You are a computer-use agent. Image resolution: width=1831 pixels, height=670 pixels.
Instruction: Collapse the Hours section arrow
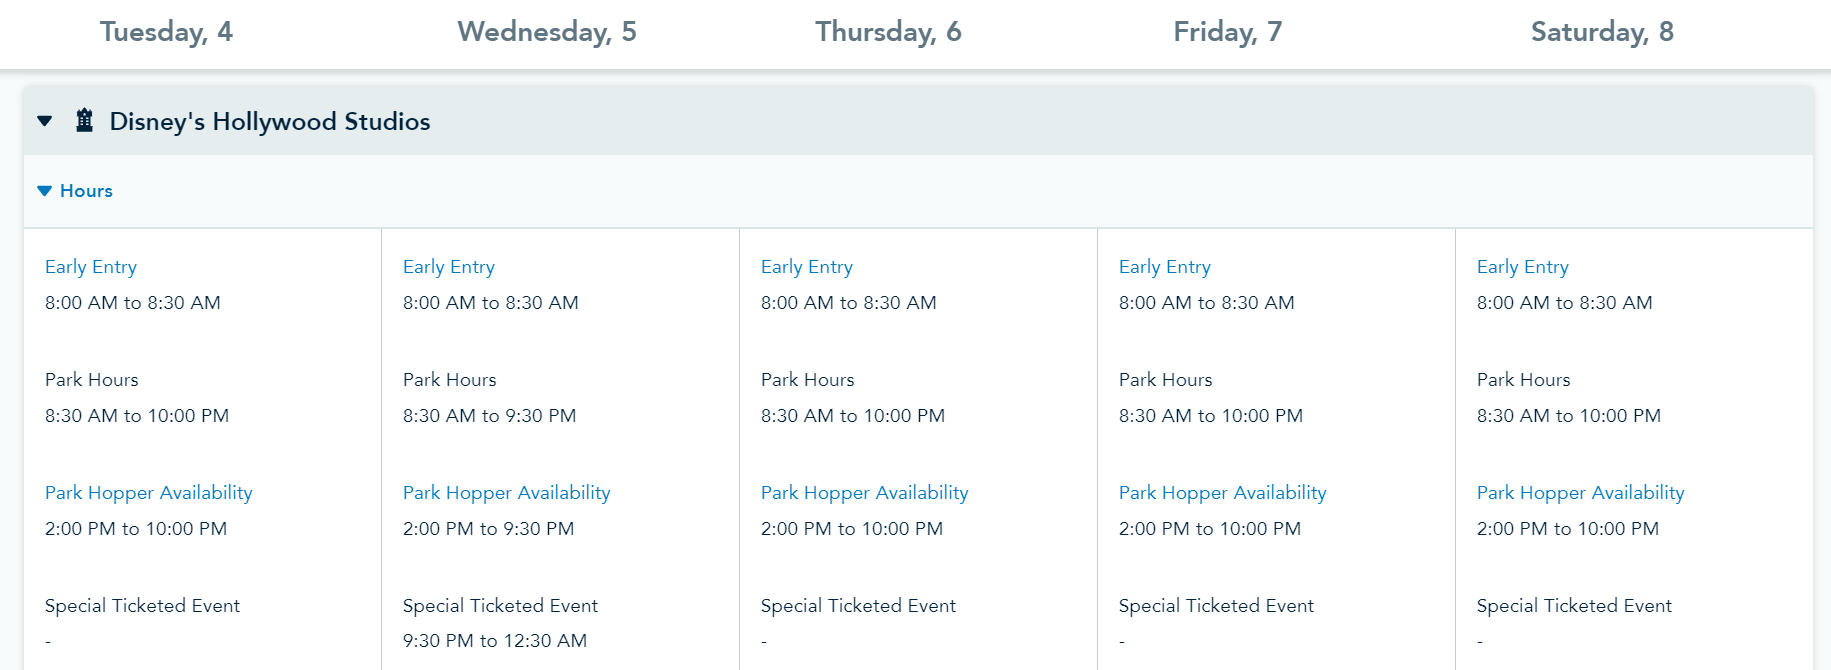coord(44,191)
